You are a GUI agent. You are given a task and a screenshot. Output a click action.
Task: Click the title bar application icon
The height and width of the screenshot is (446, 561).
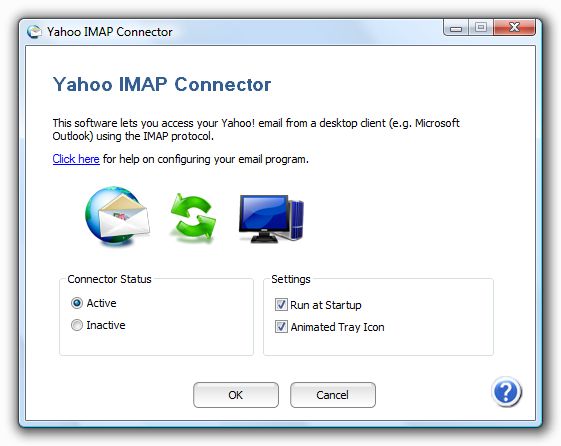pos(34,31)
